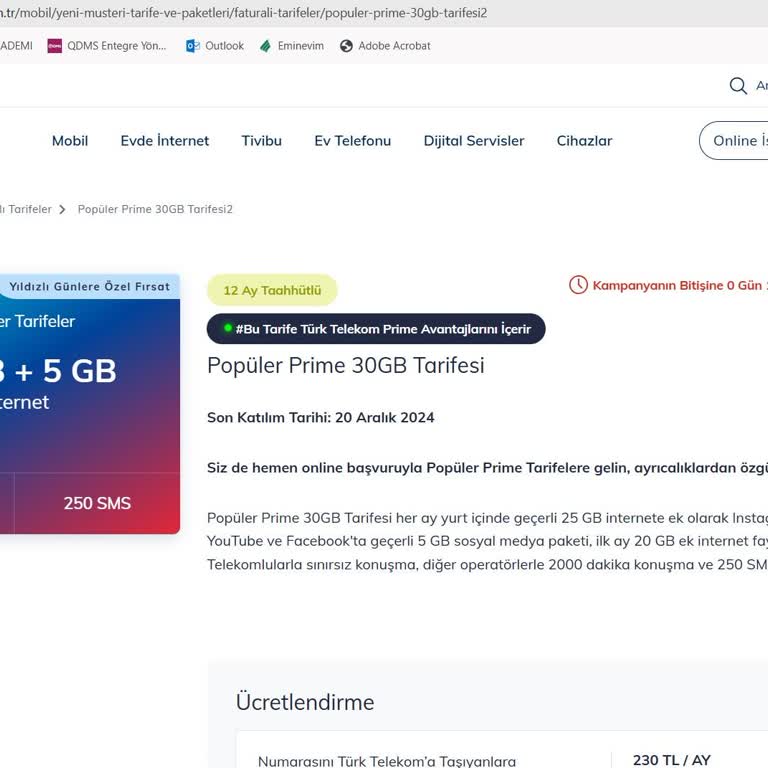Open the Ev Telefonu menu
768x768 pixels.
pyautogui.click(x=353, y=141)
